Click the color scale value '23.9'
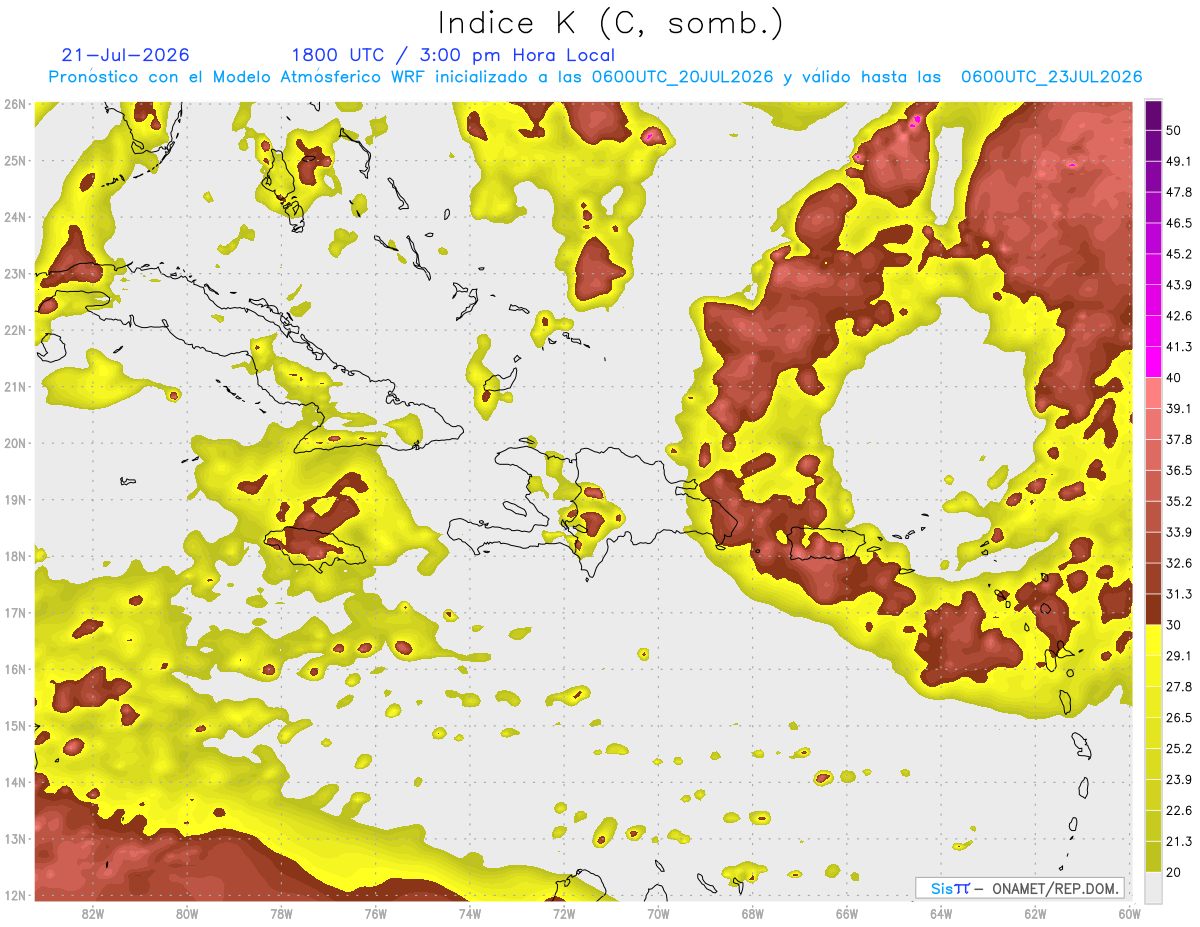The width and height of the screenshot is (1200, 927). (x=1179, y=779)
